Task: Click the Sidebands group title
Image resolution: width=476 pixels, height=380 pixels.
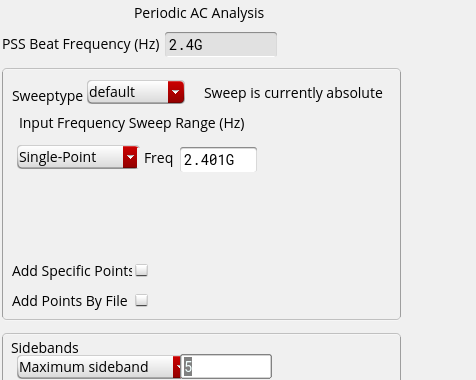Action: 45,348
